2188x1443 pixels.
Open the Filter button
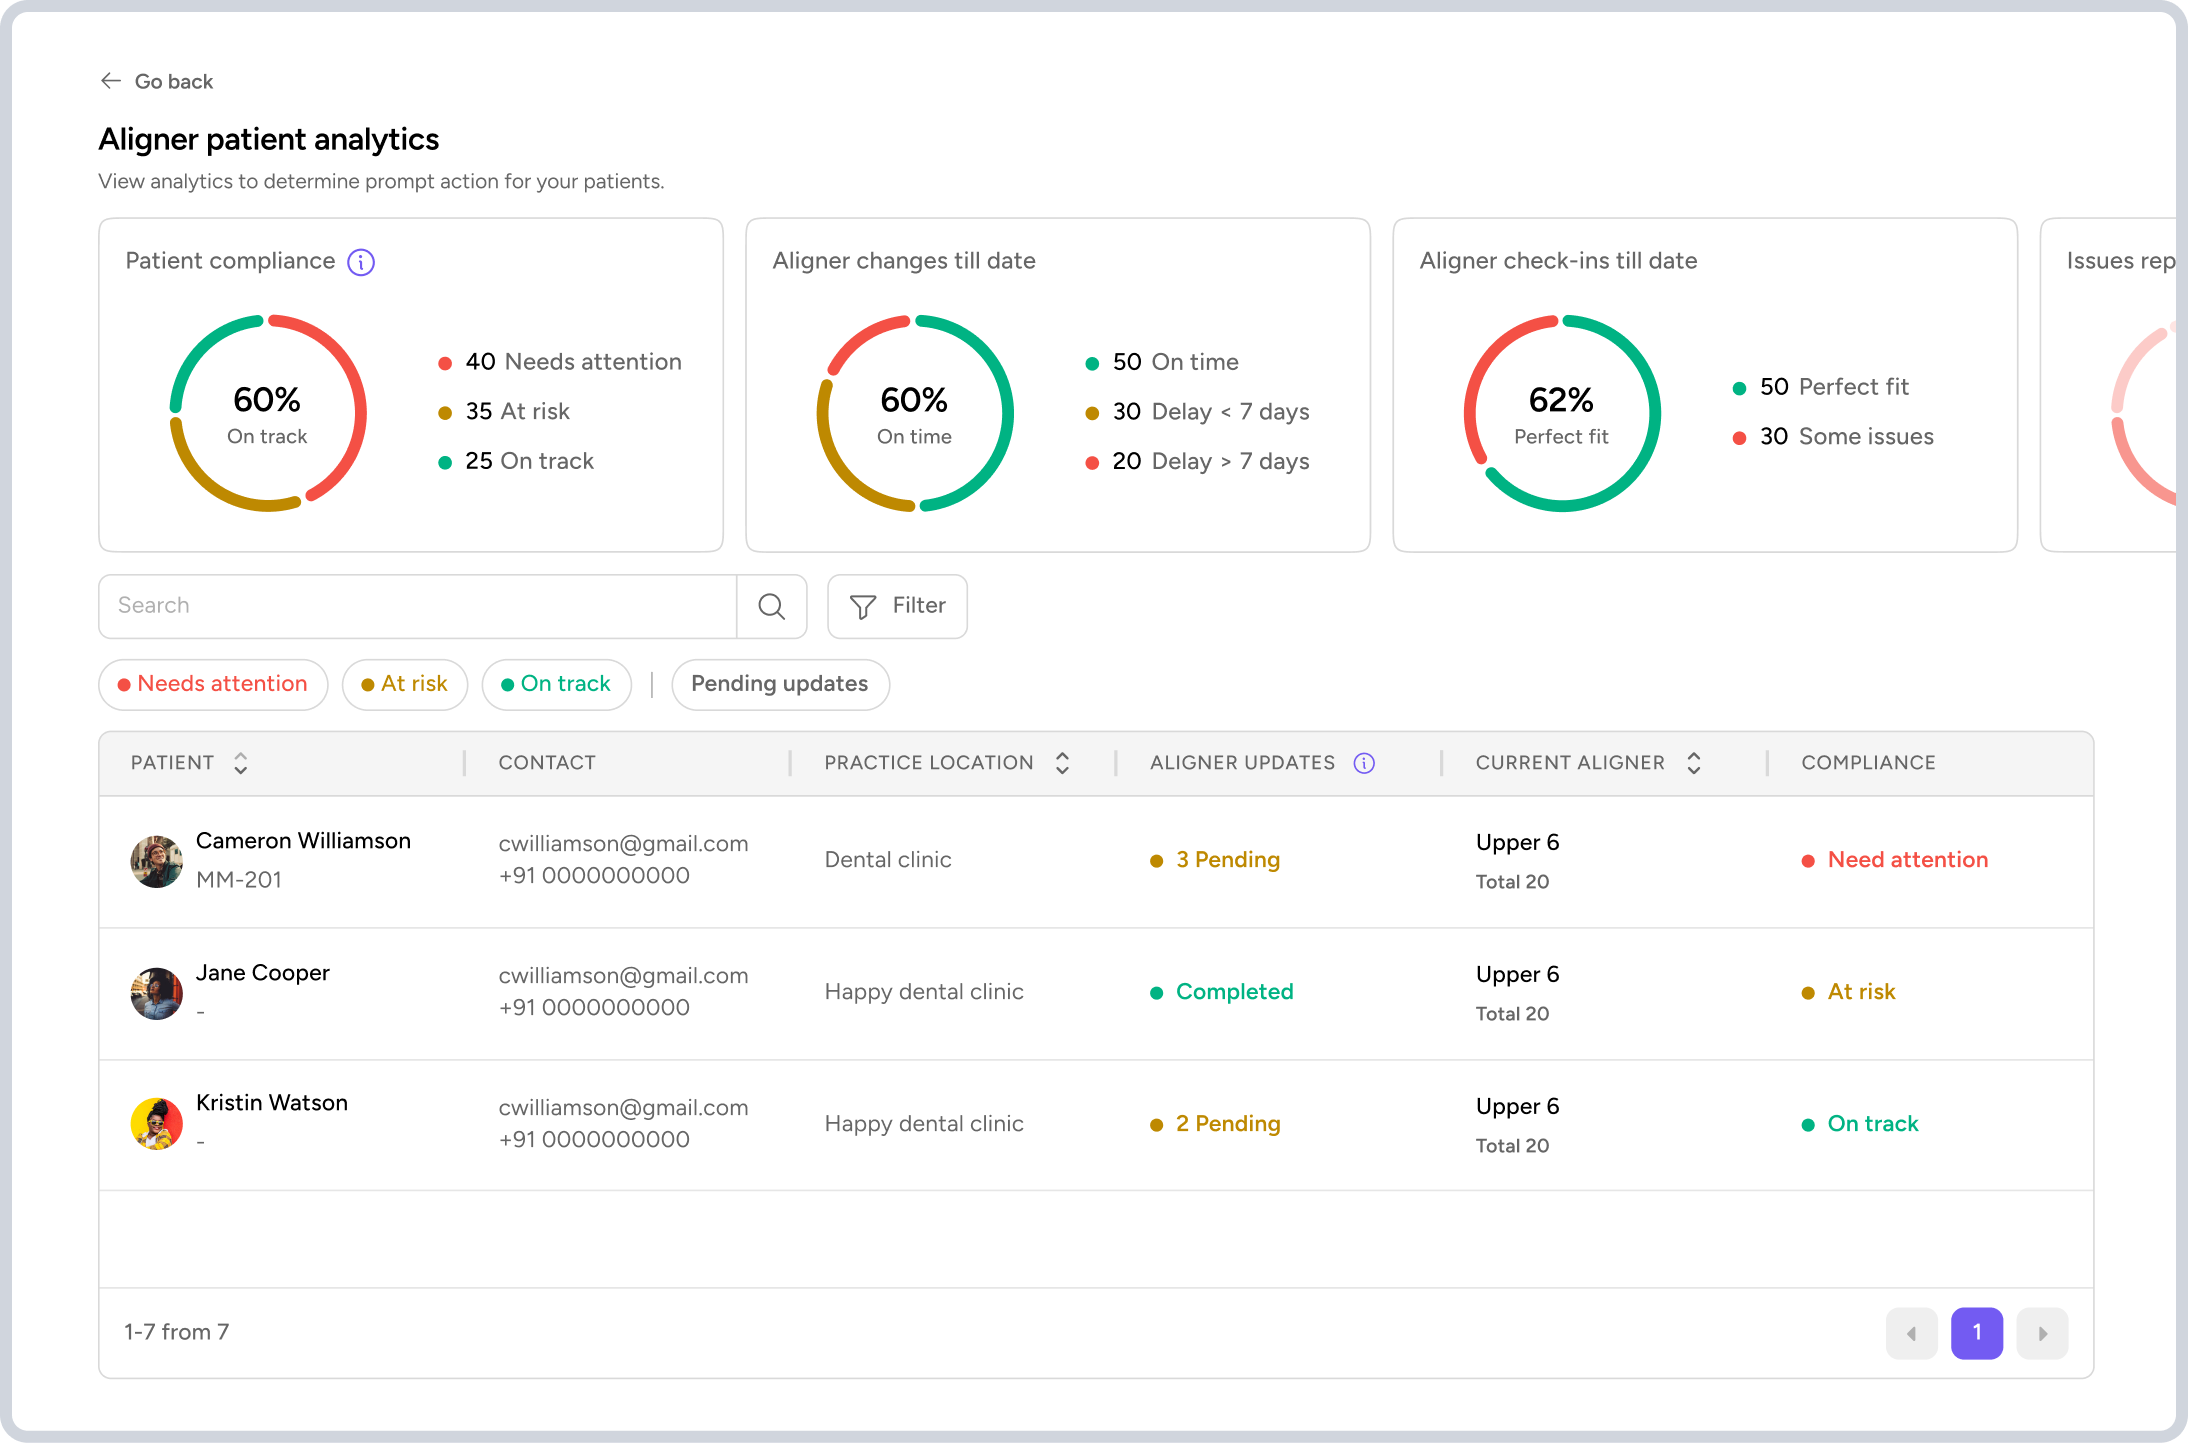pyautogui.click(x=897, y=606)
